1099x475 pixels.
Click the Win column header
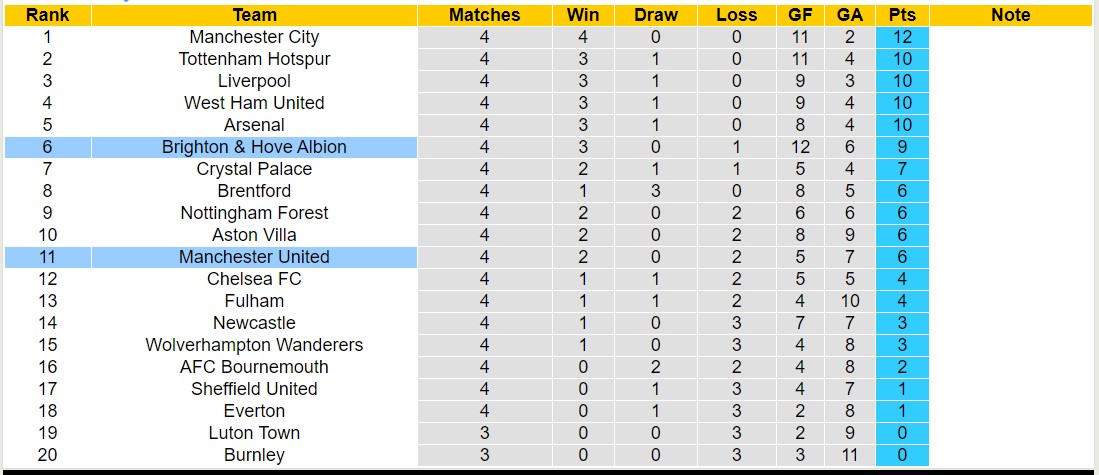(583, 15)
